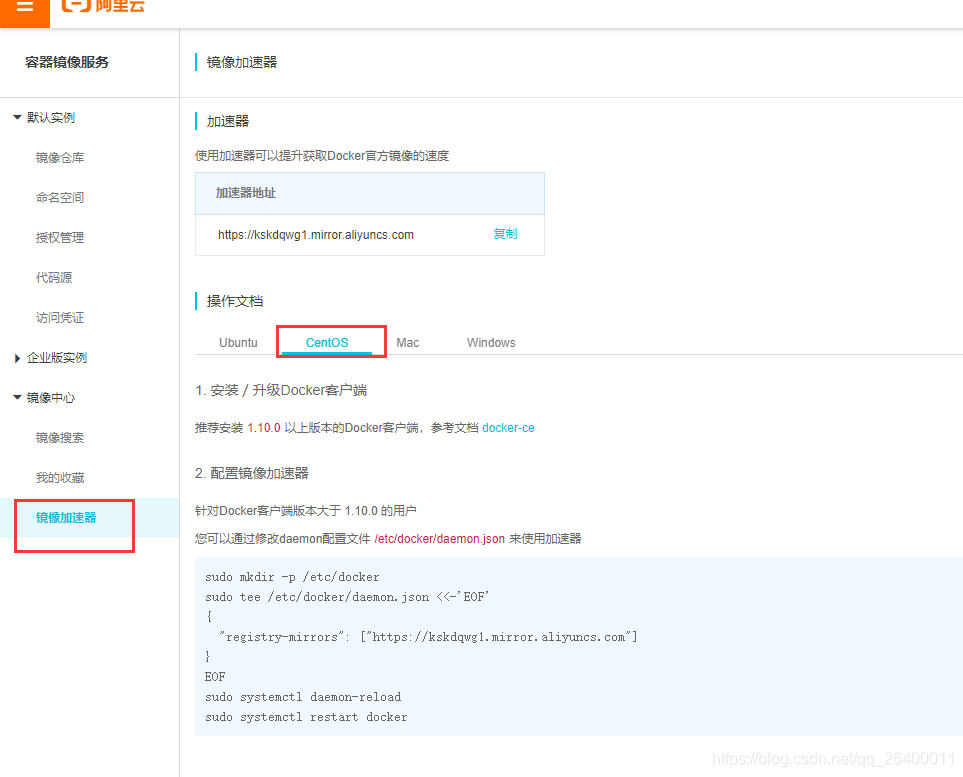Open the hamburger menu in the orange header
This screenshot has width=963, height=777.
(25, 7)
